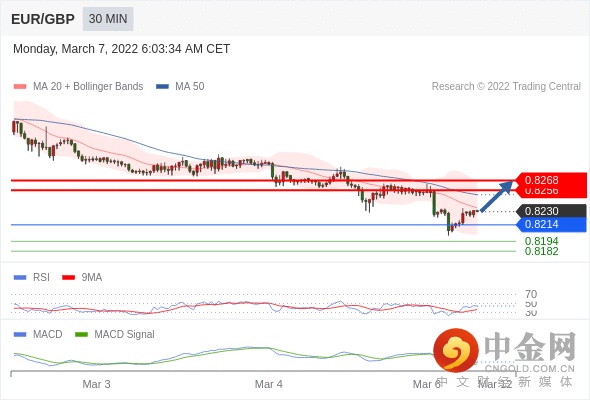Viewport: 590px width, 400px height.
Task: Click the MACD Signal legend label
Action: pos(125,335)
